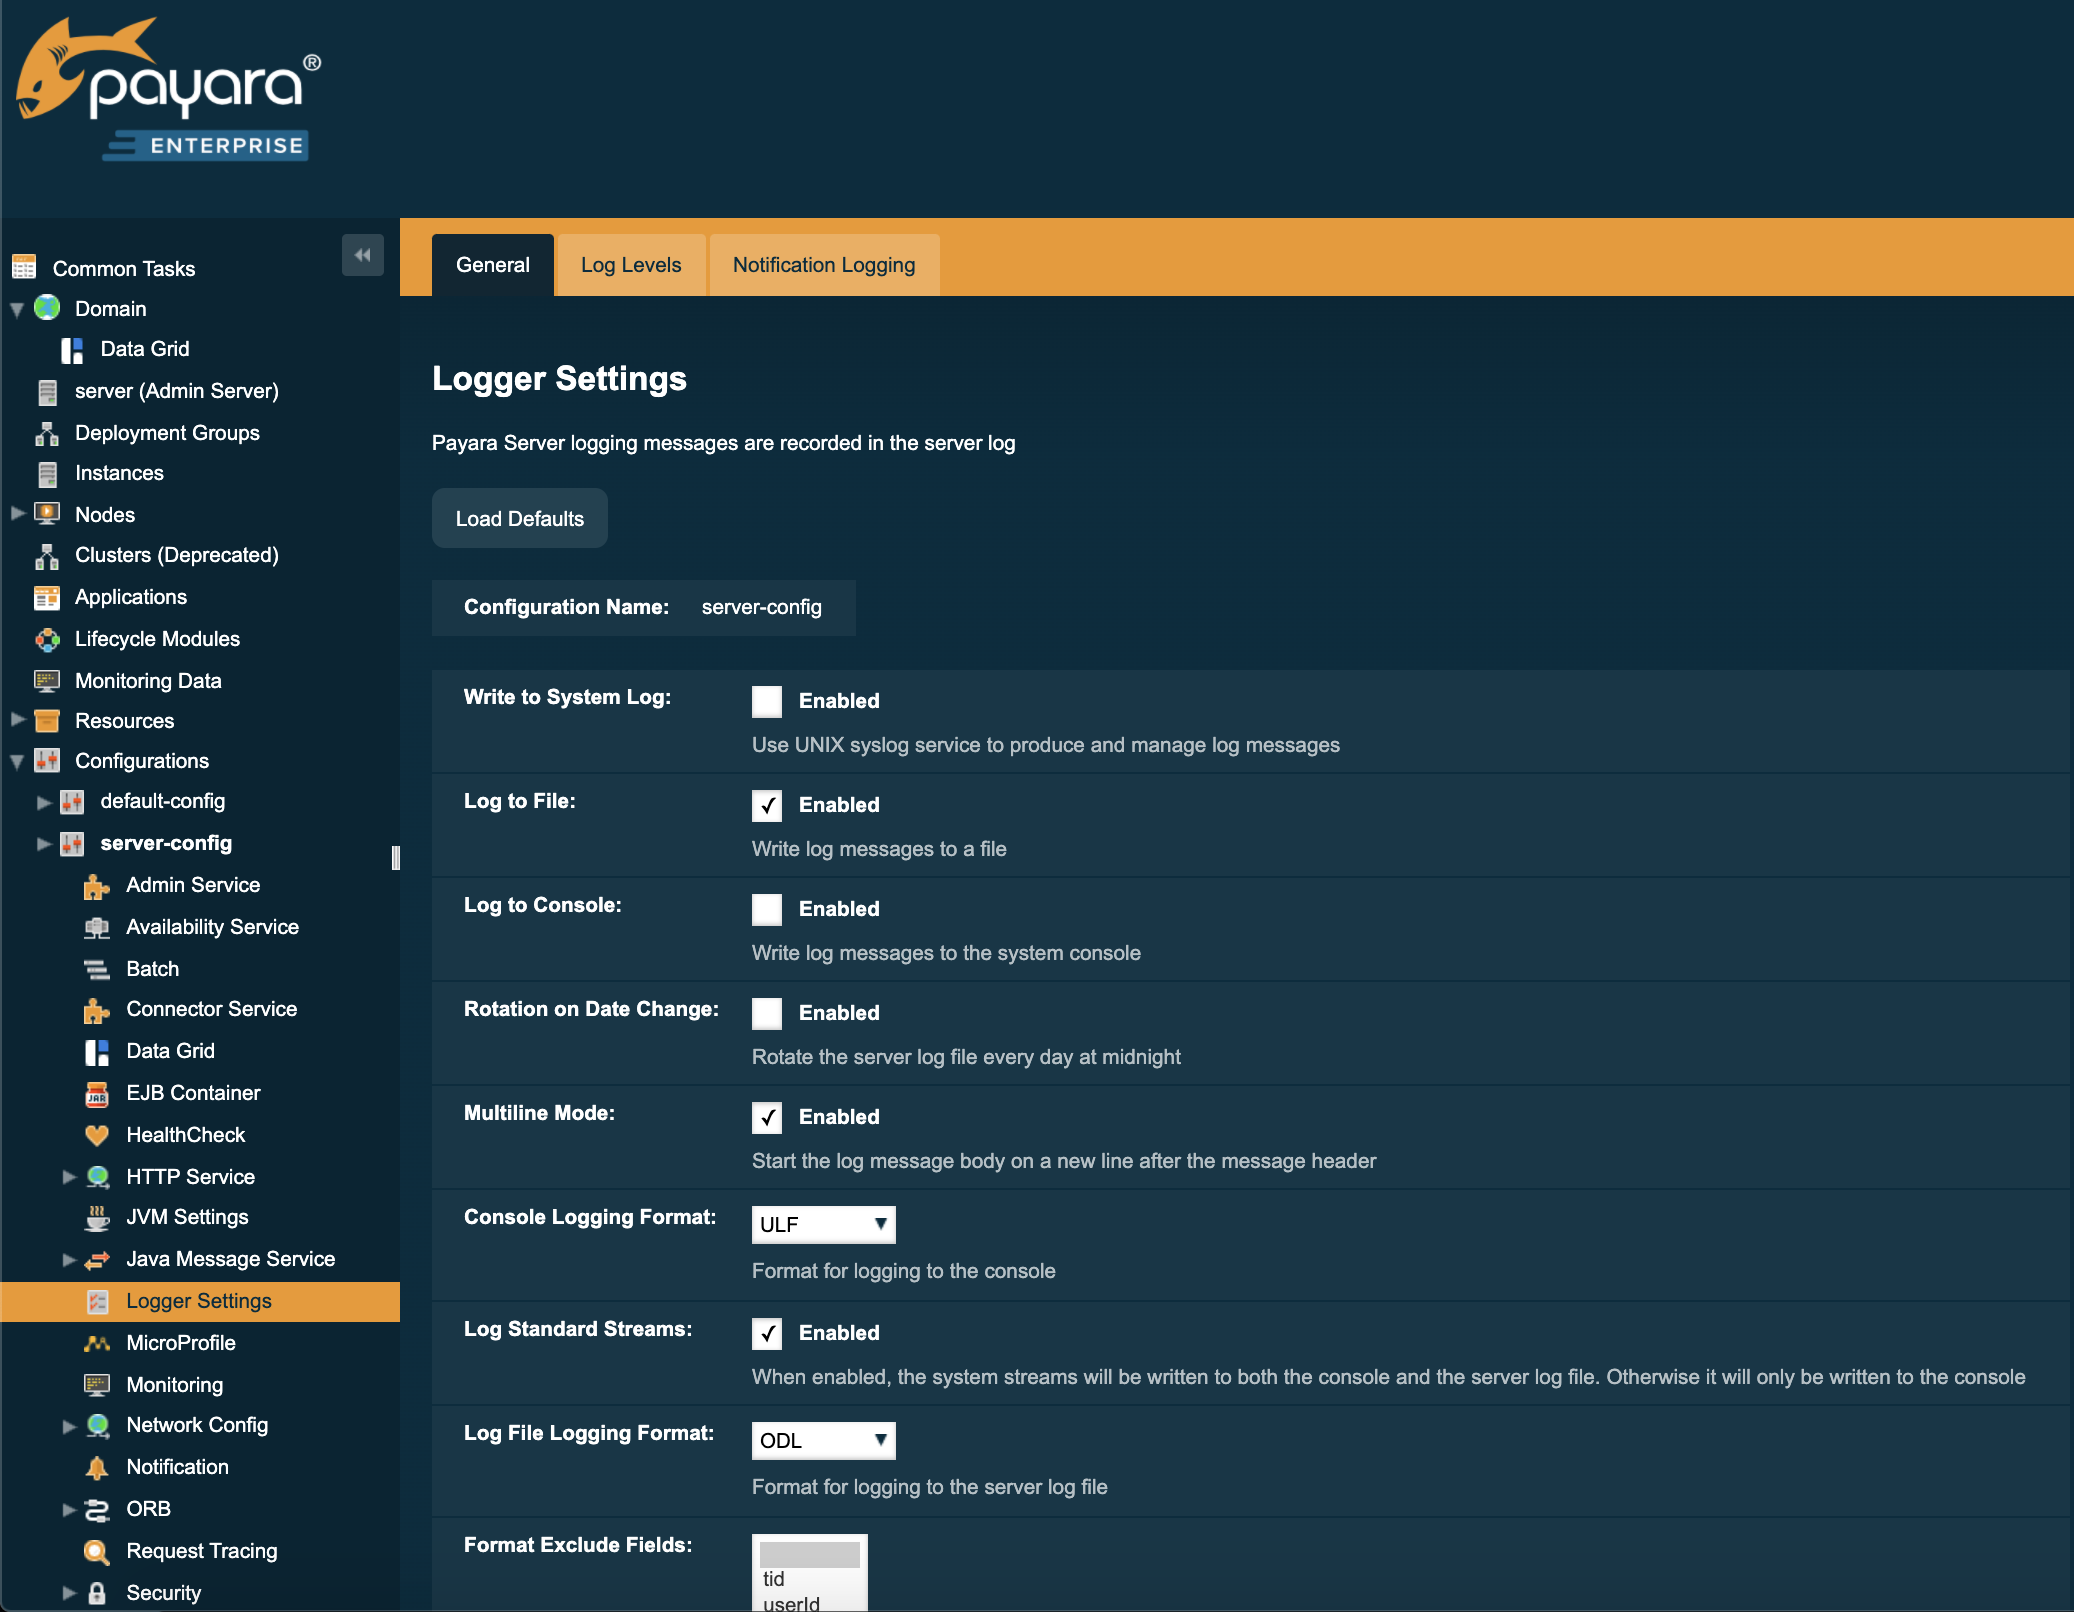Viewport: 2074px width, 1612px height.
Task: Click the Instances server icon
Action: point(47,473)
